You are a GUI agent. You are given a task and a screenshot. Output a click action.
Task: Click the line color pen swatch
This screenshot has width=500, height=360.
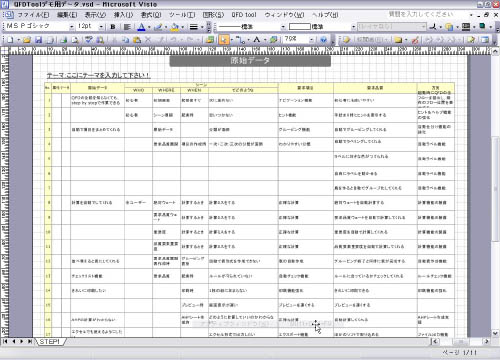point(158,27)
